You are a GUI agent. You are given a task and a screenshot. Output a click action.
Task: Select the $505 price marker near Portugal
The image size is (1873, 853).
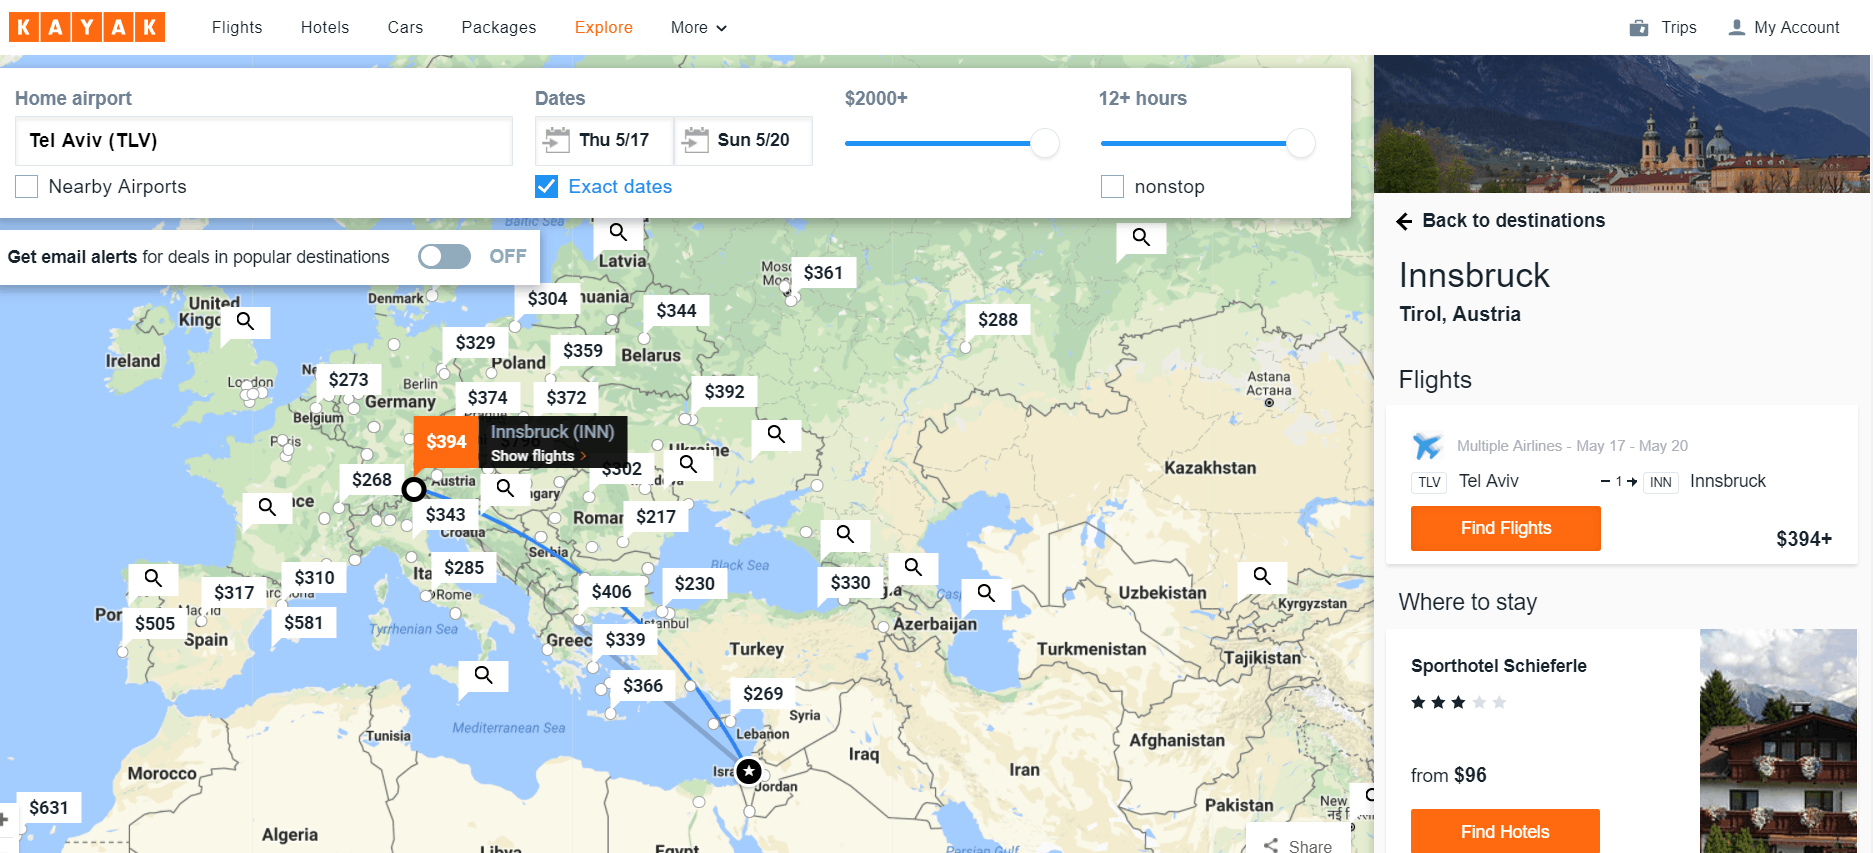[155, 624]
